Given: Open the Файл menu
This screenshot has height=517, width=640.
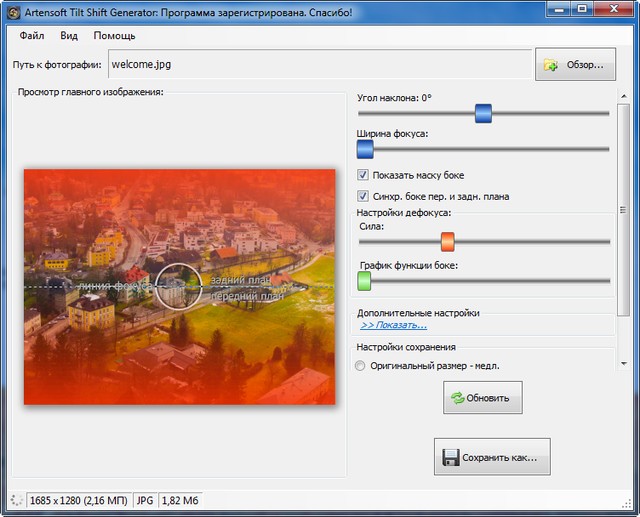Looking at the screenshot, I should [31, 36].
